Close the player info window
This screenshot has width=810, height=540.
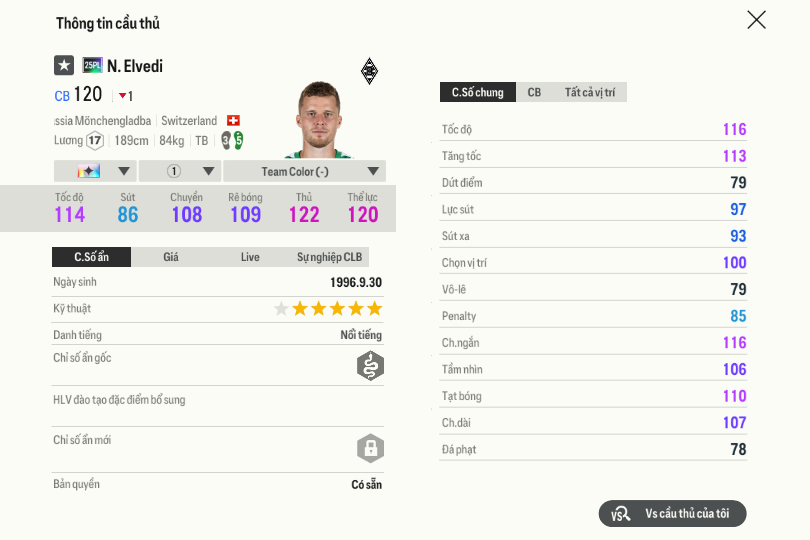756,20
